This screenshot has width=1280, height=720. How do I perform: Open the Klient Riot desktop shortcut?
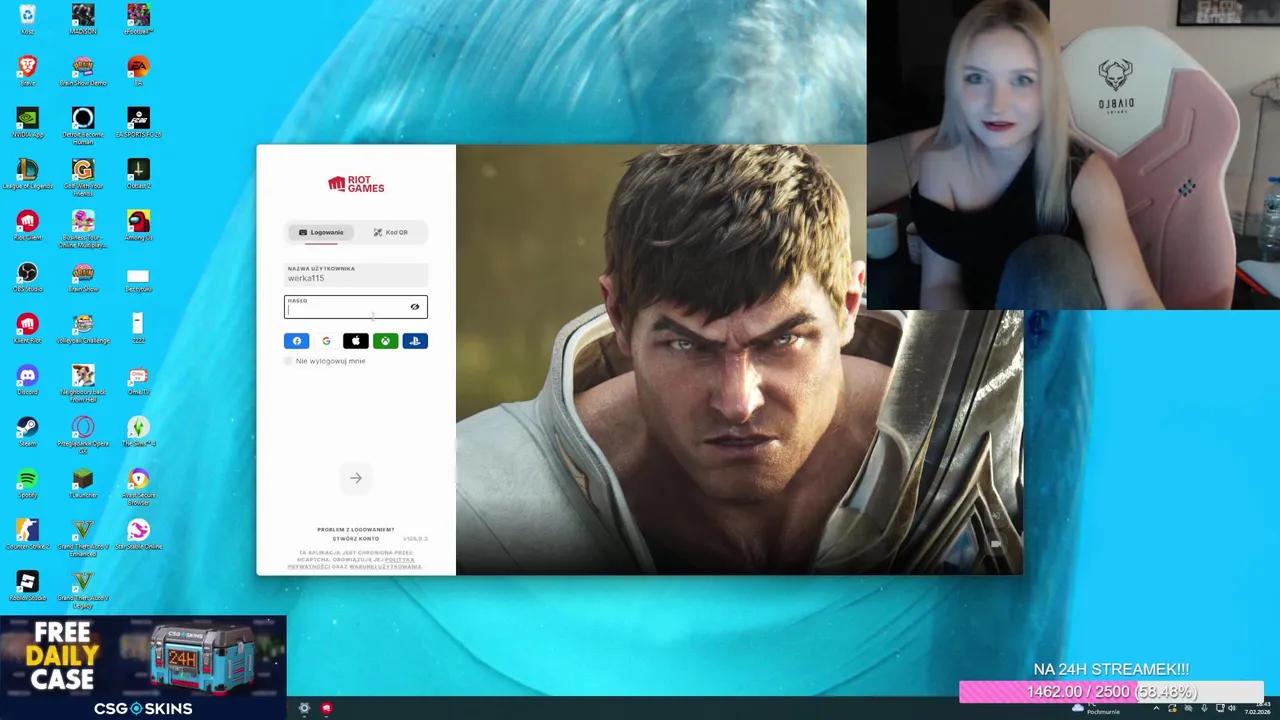[27, 329]
